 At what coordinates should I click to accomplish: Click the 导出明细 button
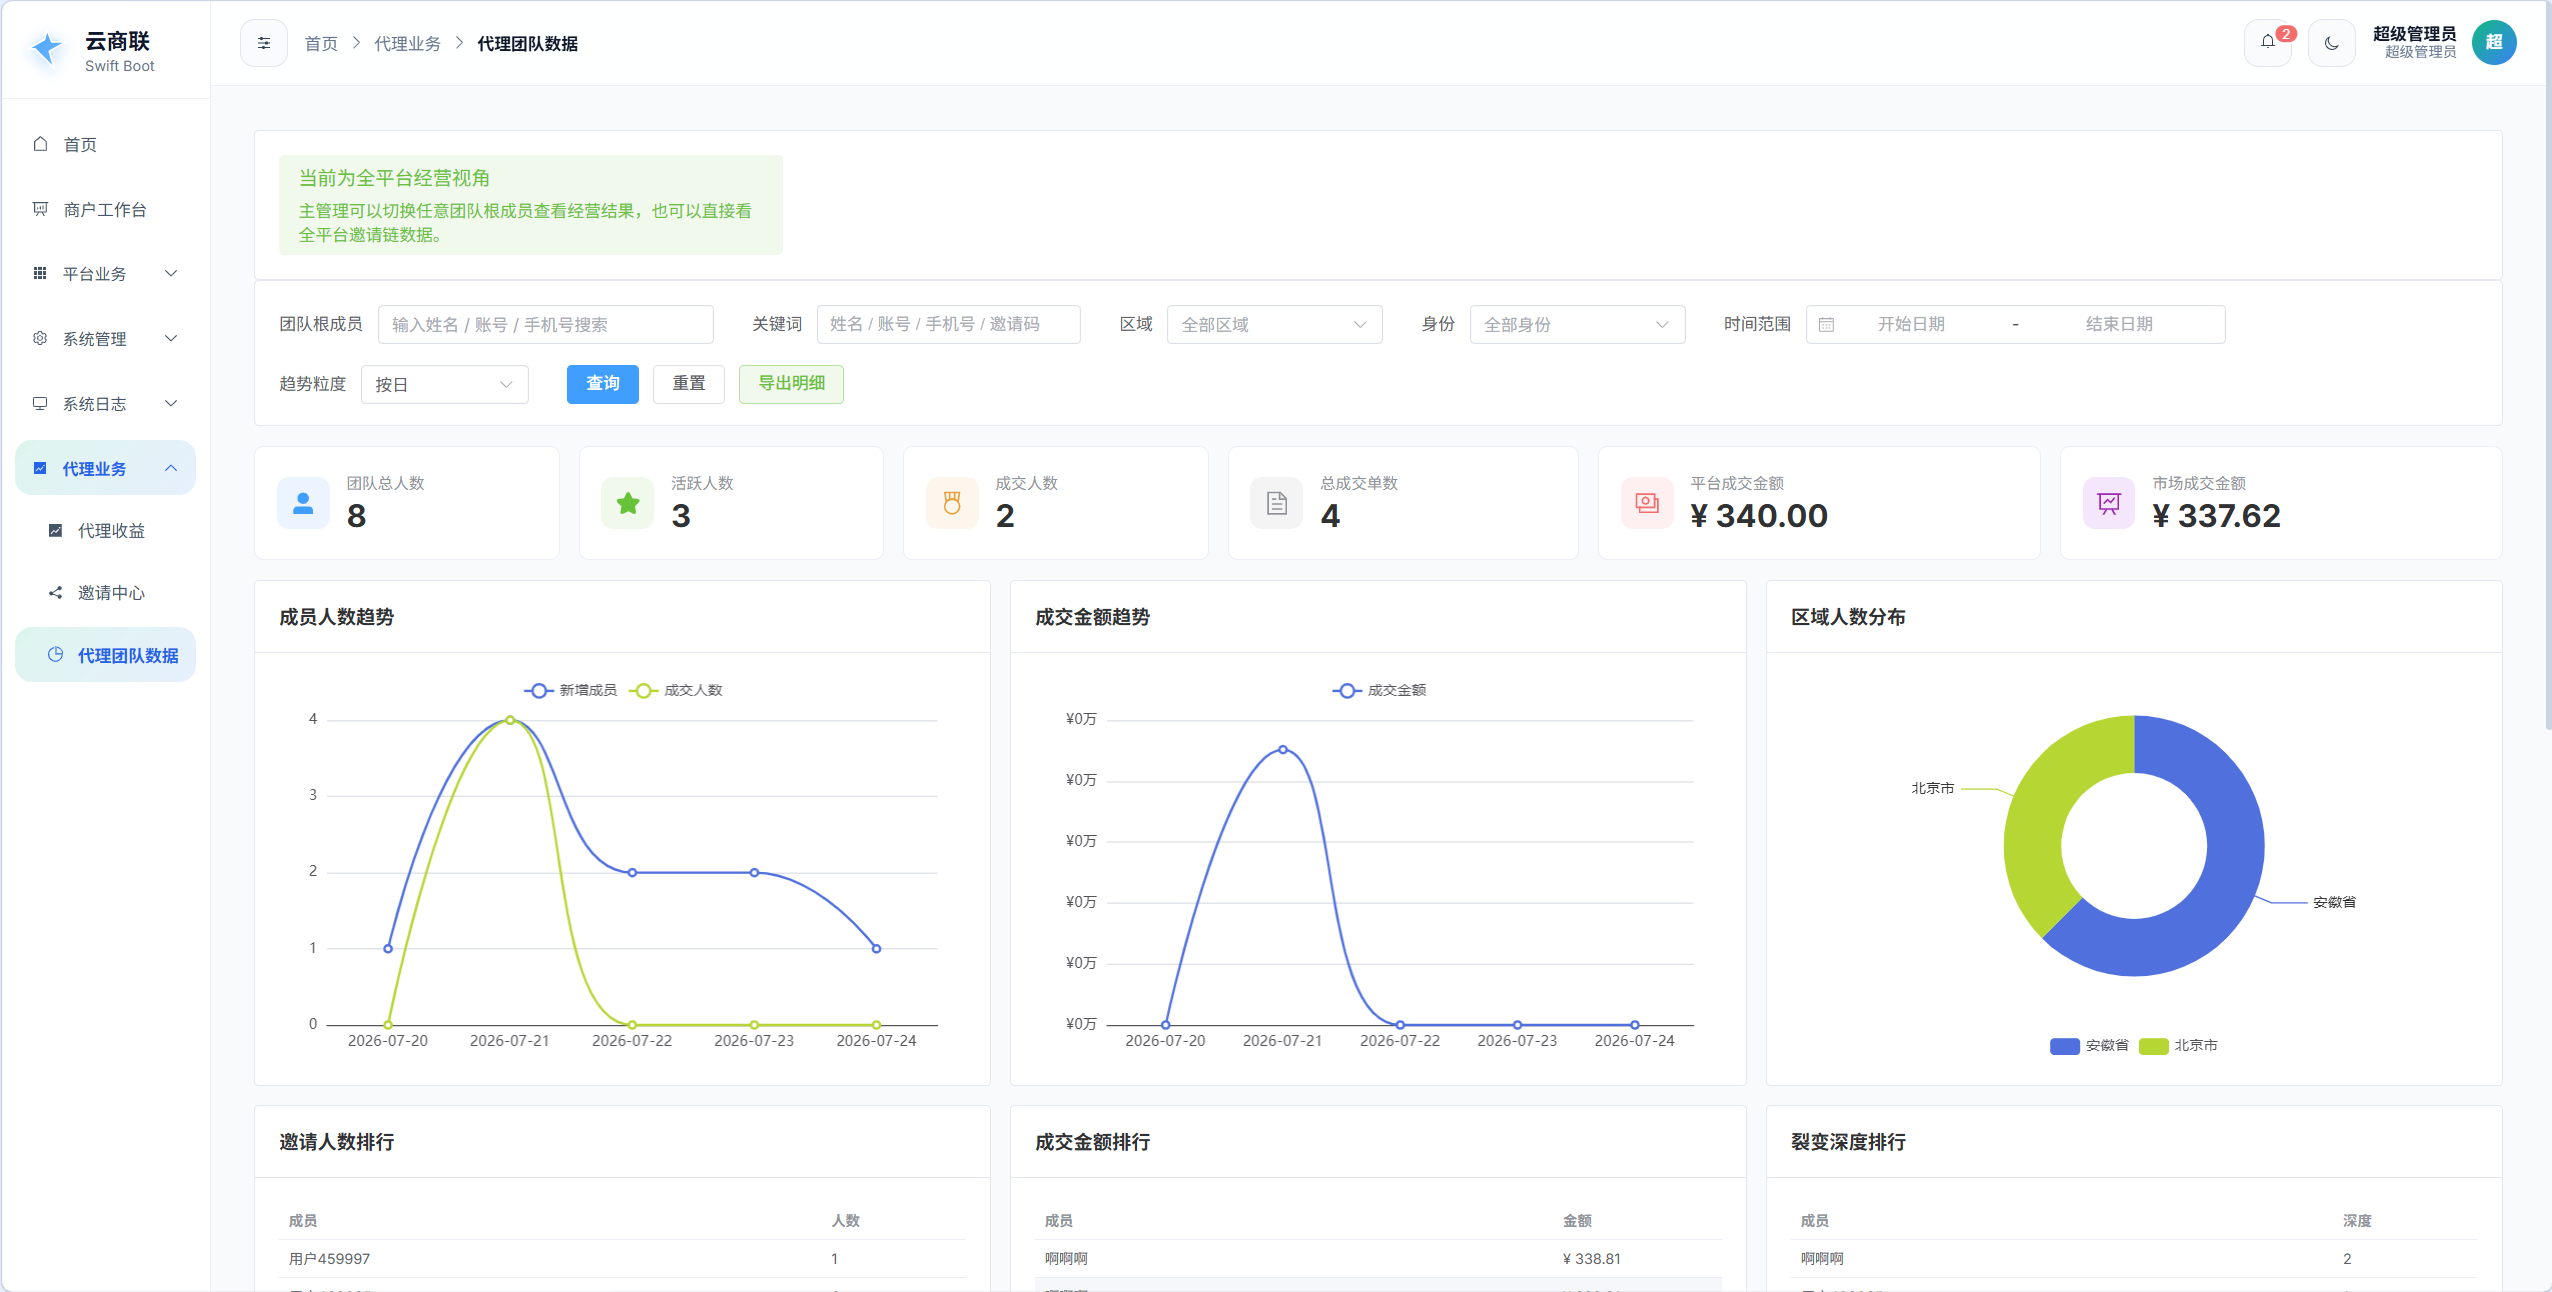coord(791,384)
